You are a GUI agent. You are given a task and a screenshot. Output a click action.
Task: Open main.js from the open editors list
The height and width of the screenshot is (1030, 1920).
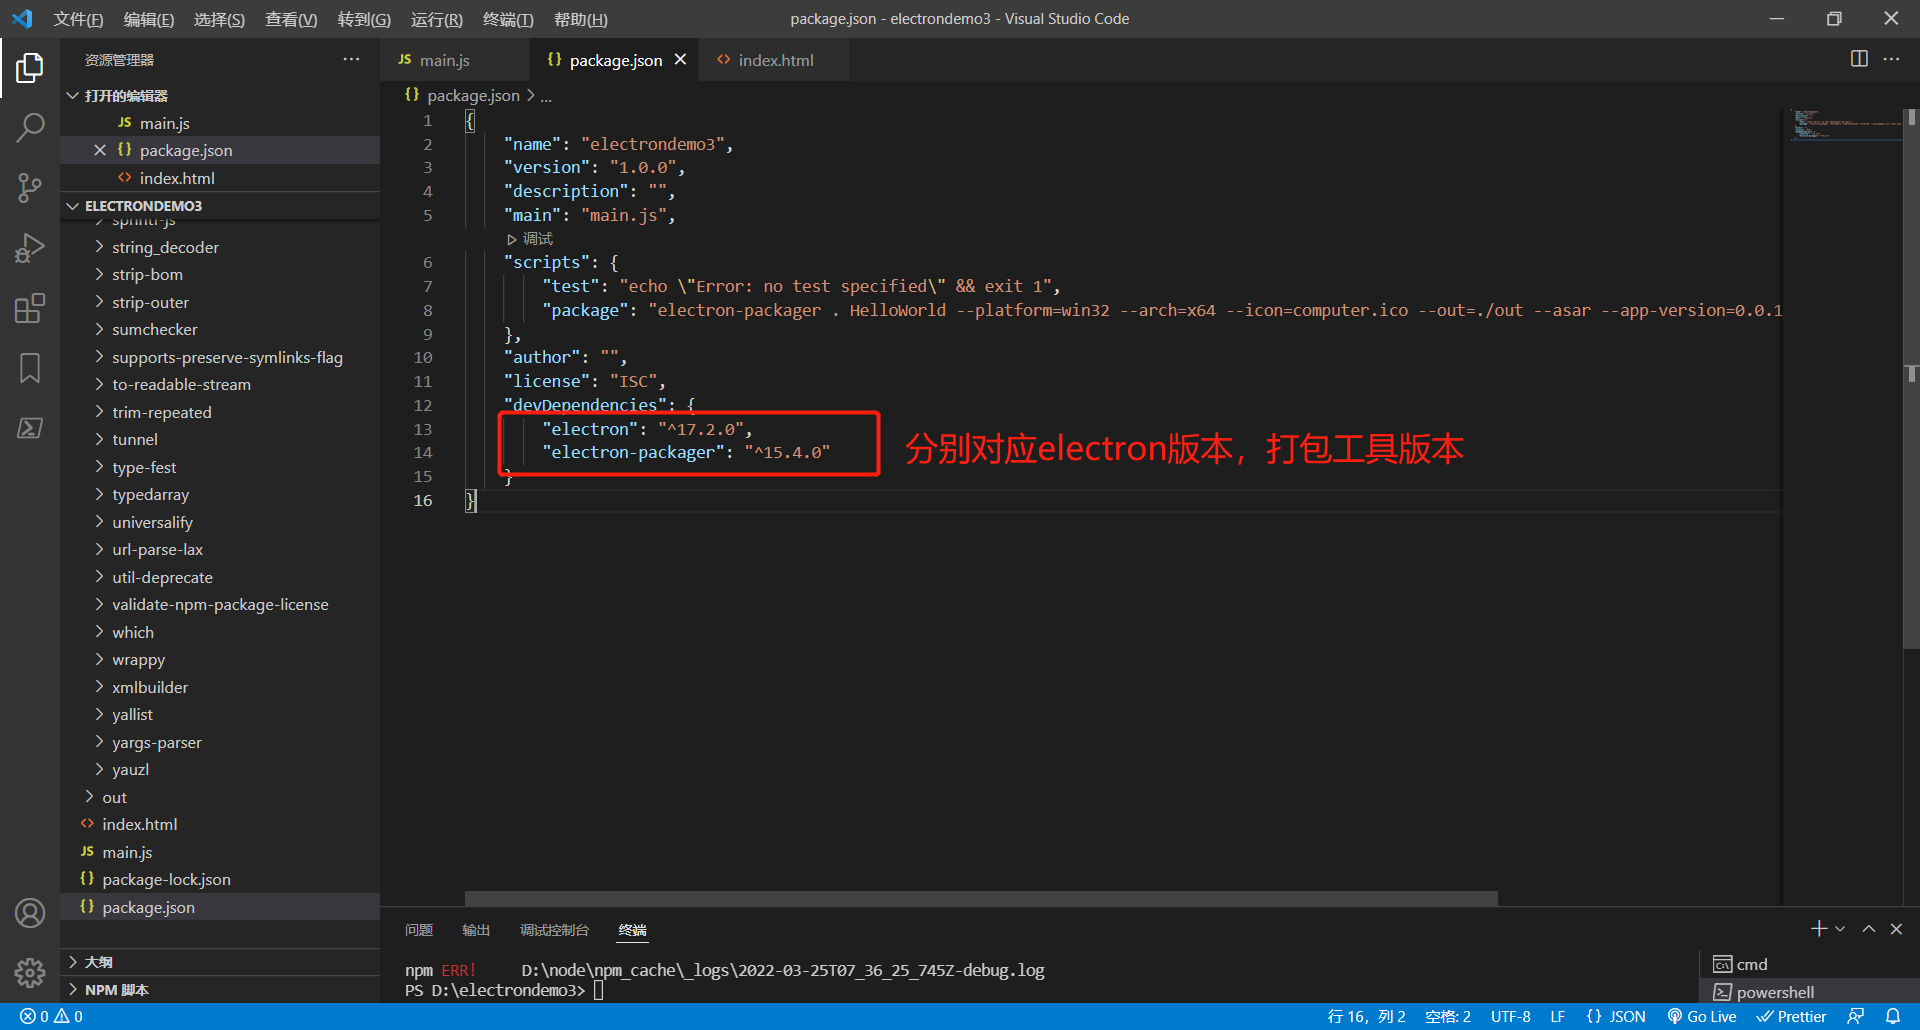coord(220,123)
